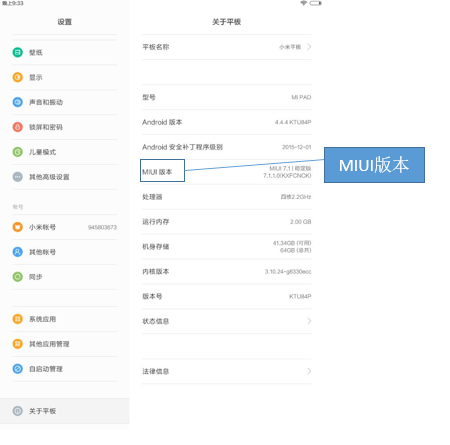Click the blue MIUI版本 callout box

click(374, 165)
